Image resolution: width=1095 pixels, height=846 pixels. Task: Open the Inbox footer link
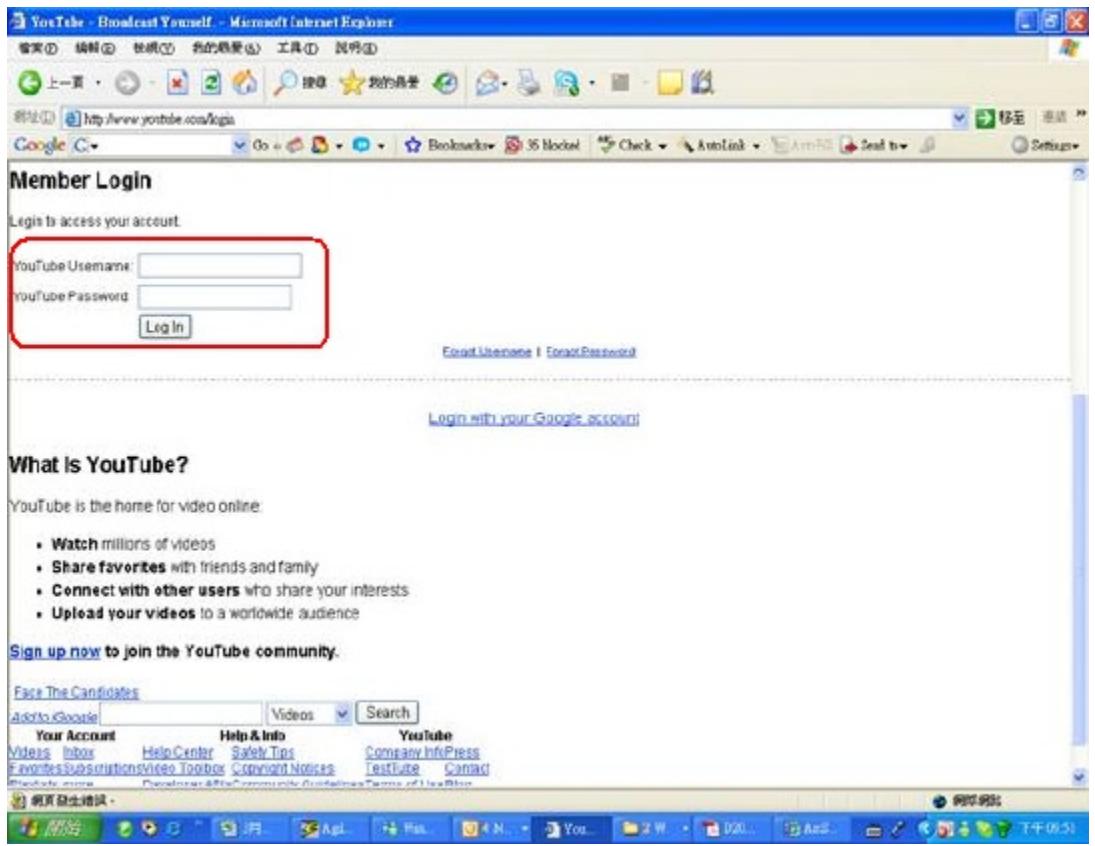pos(78,752)
